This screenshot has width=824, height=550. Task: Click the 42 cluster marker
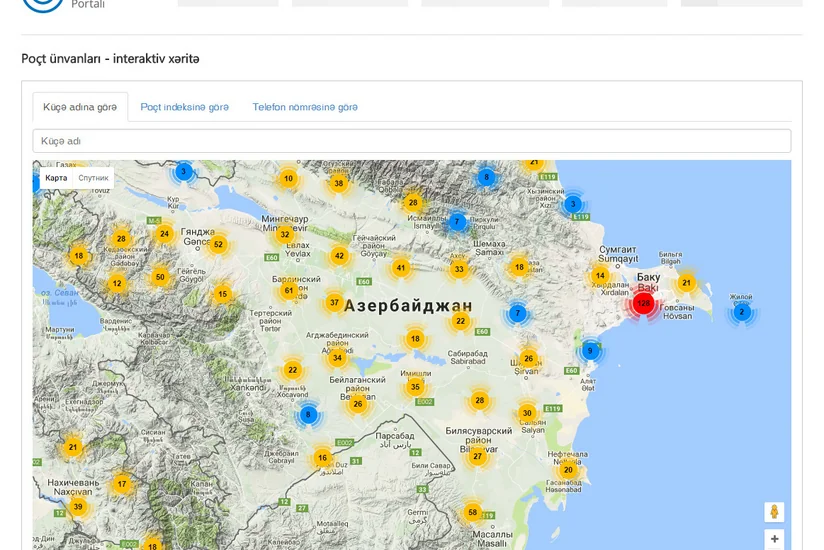pyautogui.click(x=339, y=256)
